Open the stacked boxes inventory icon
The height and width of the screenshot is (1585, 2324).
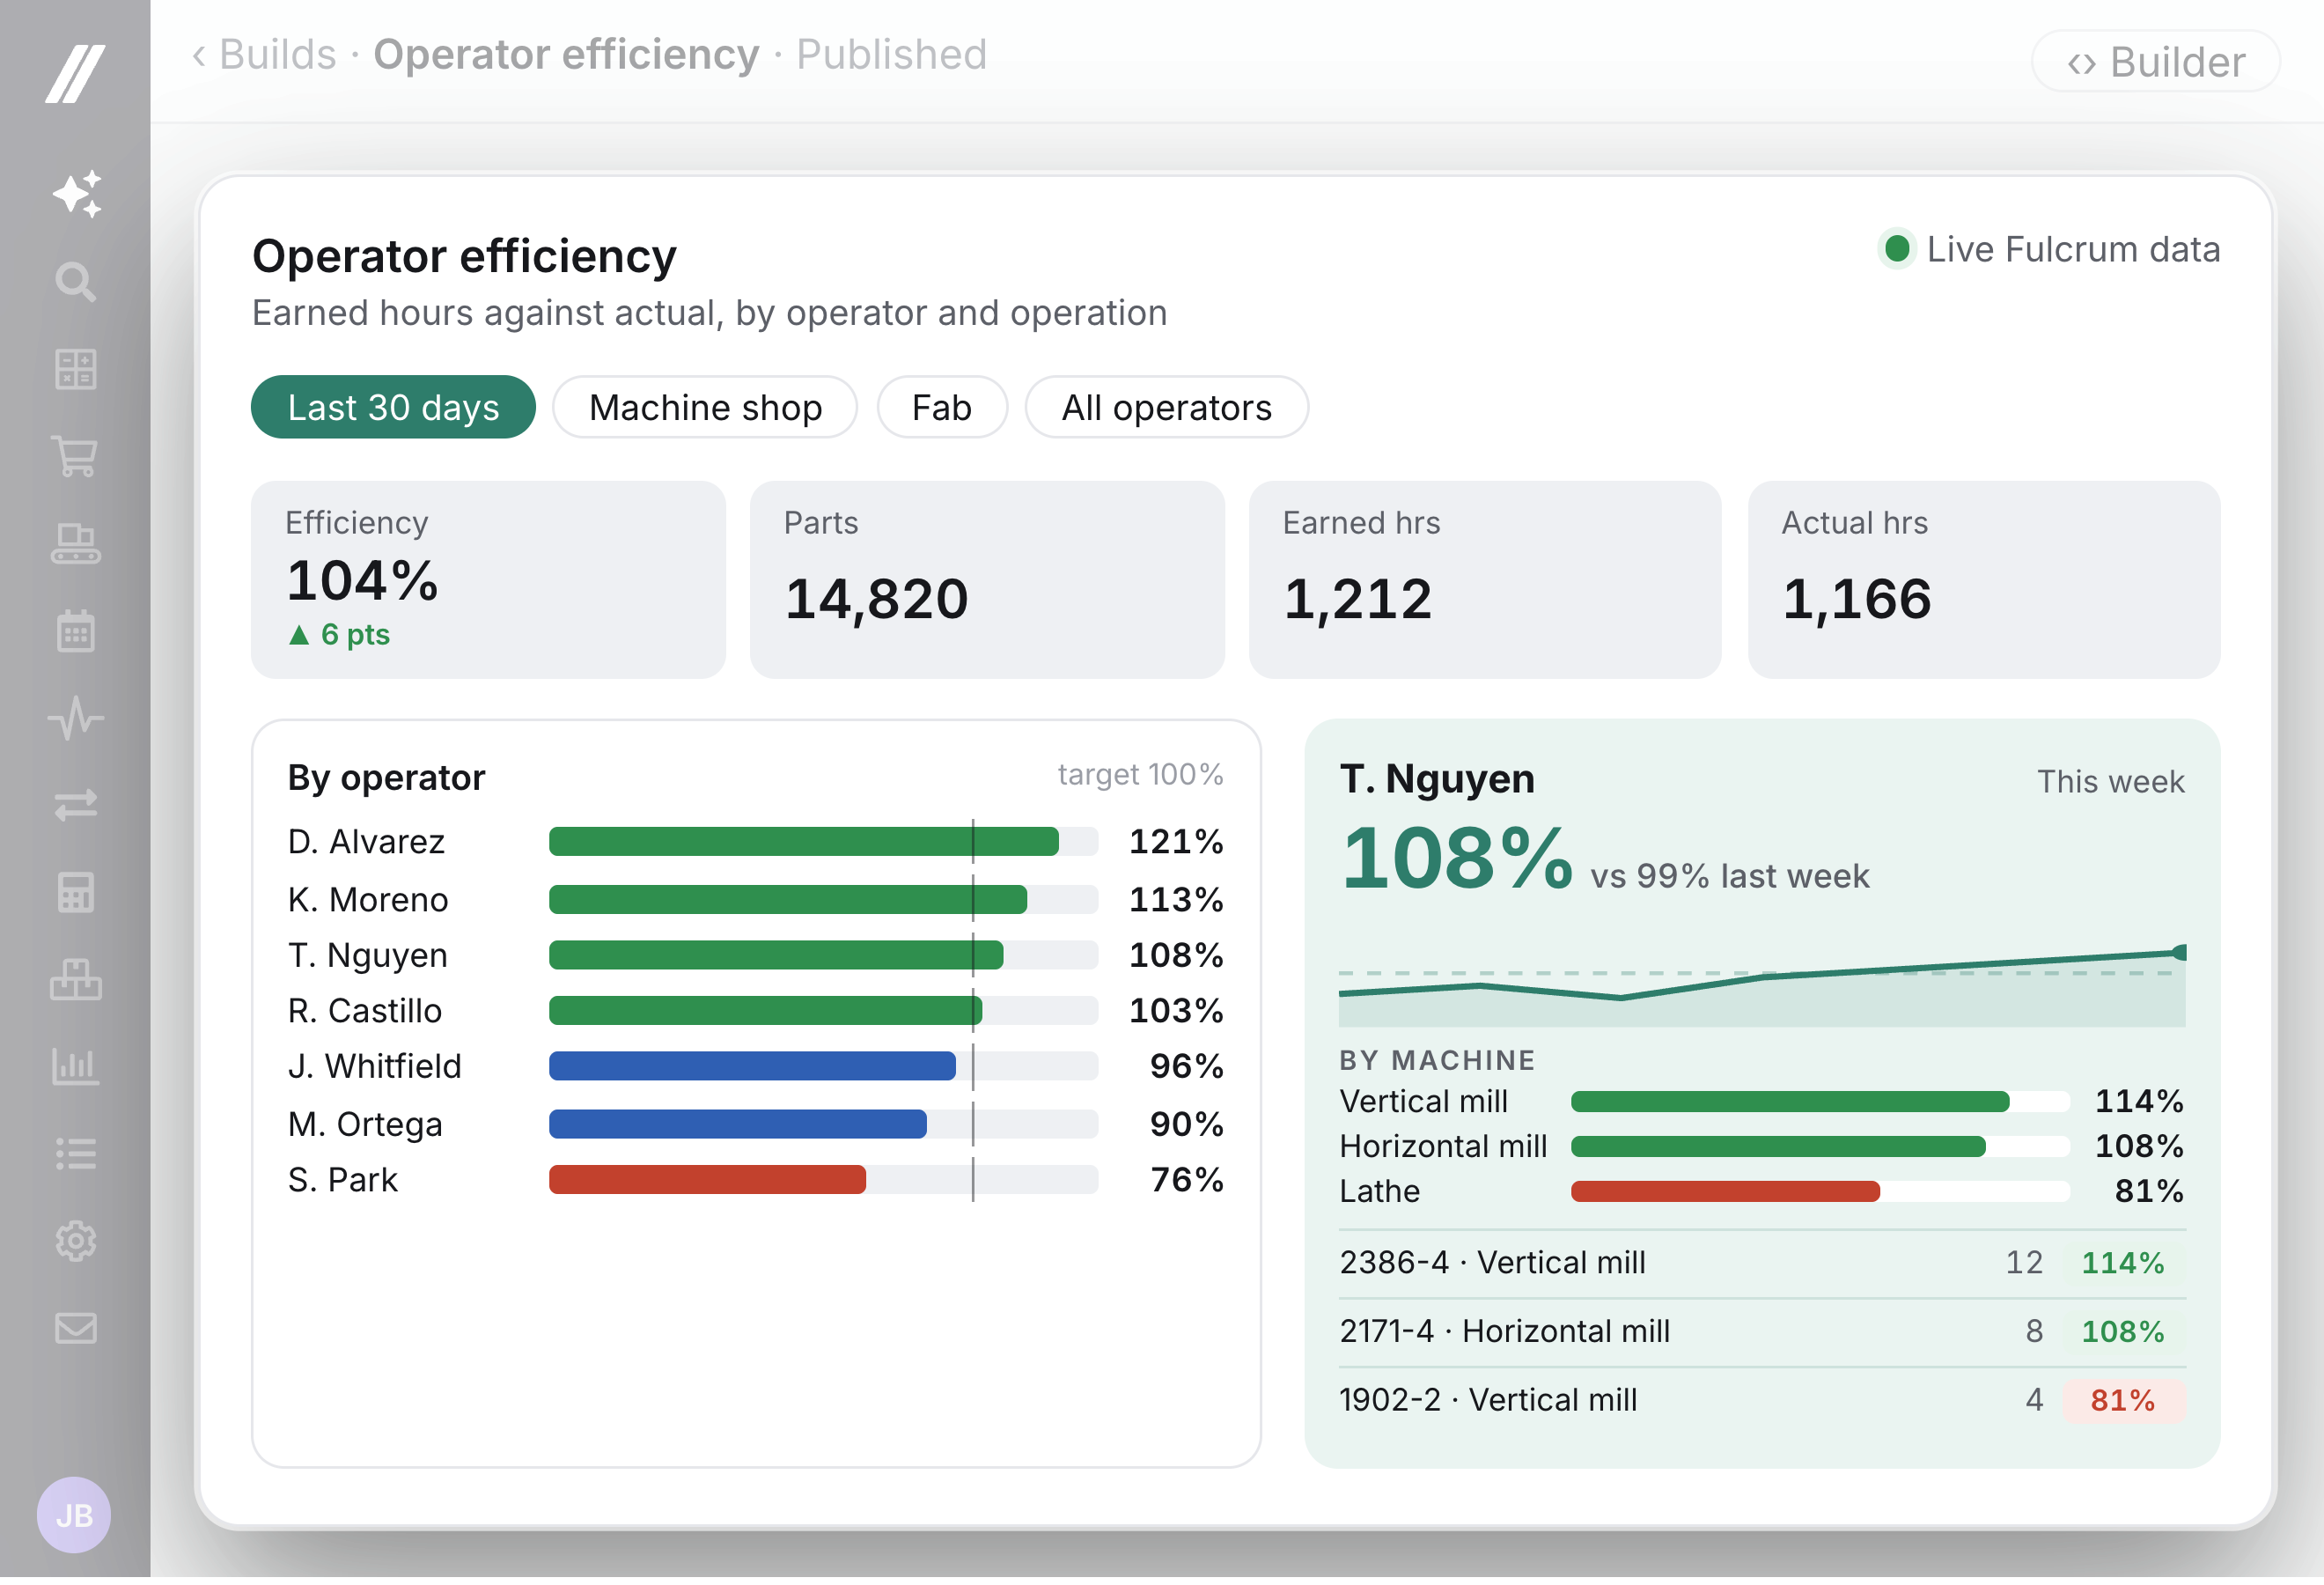(76, 982)
